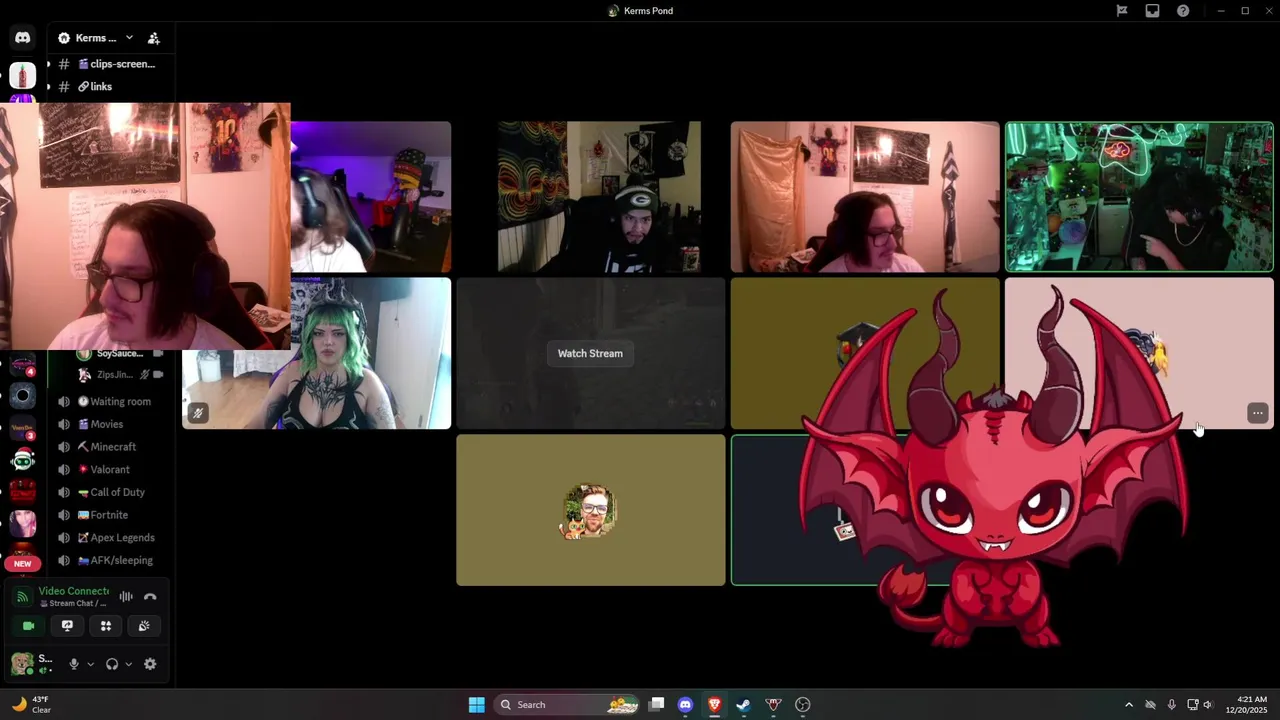Open Discord direct messages home icon

coord(22,38)
